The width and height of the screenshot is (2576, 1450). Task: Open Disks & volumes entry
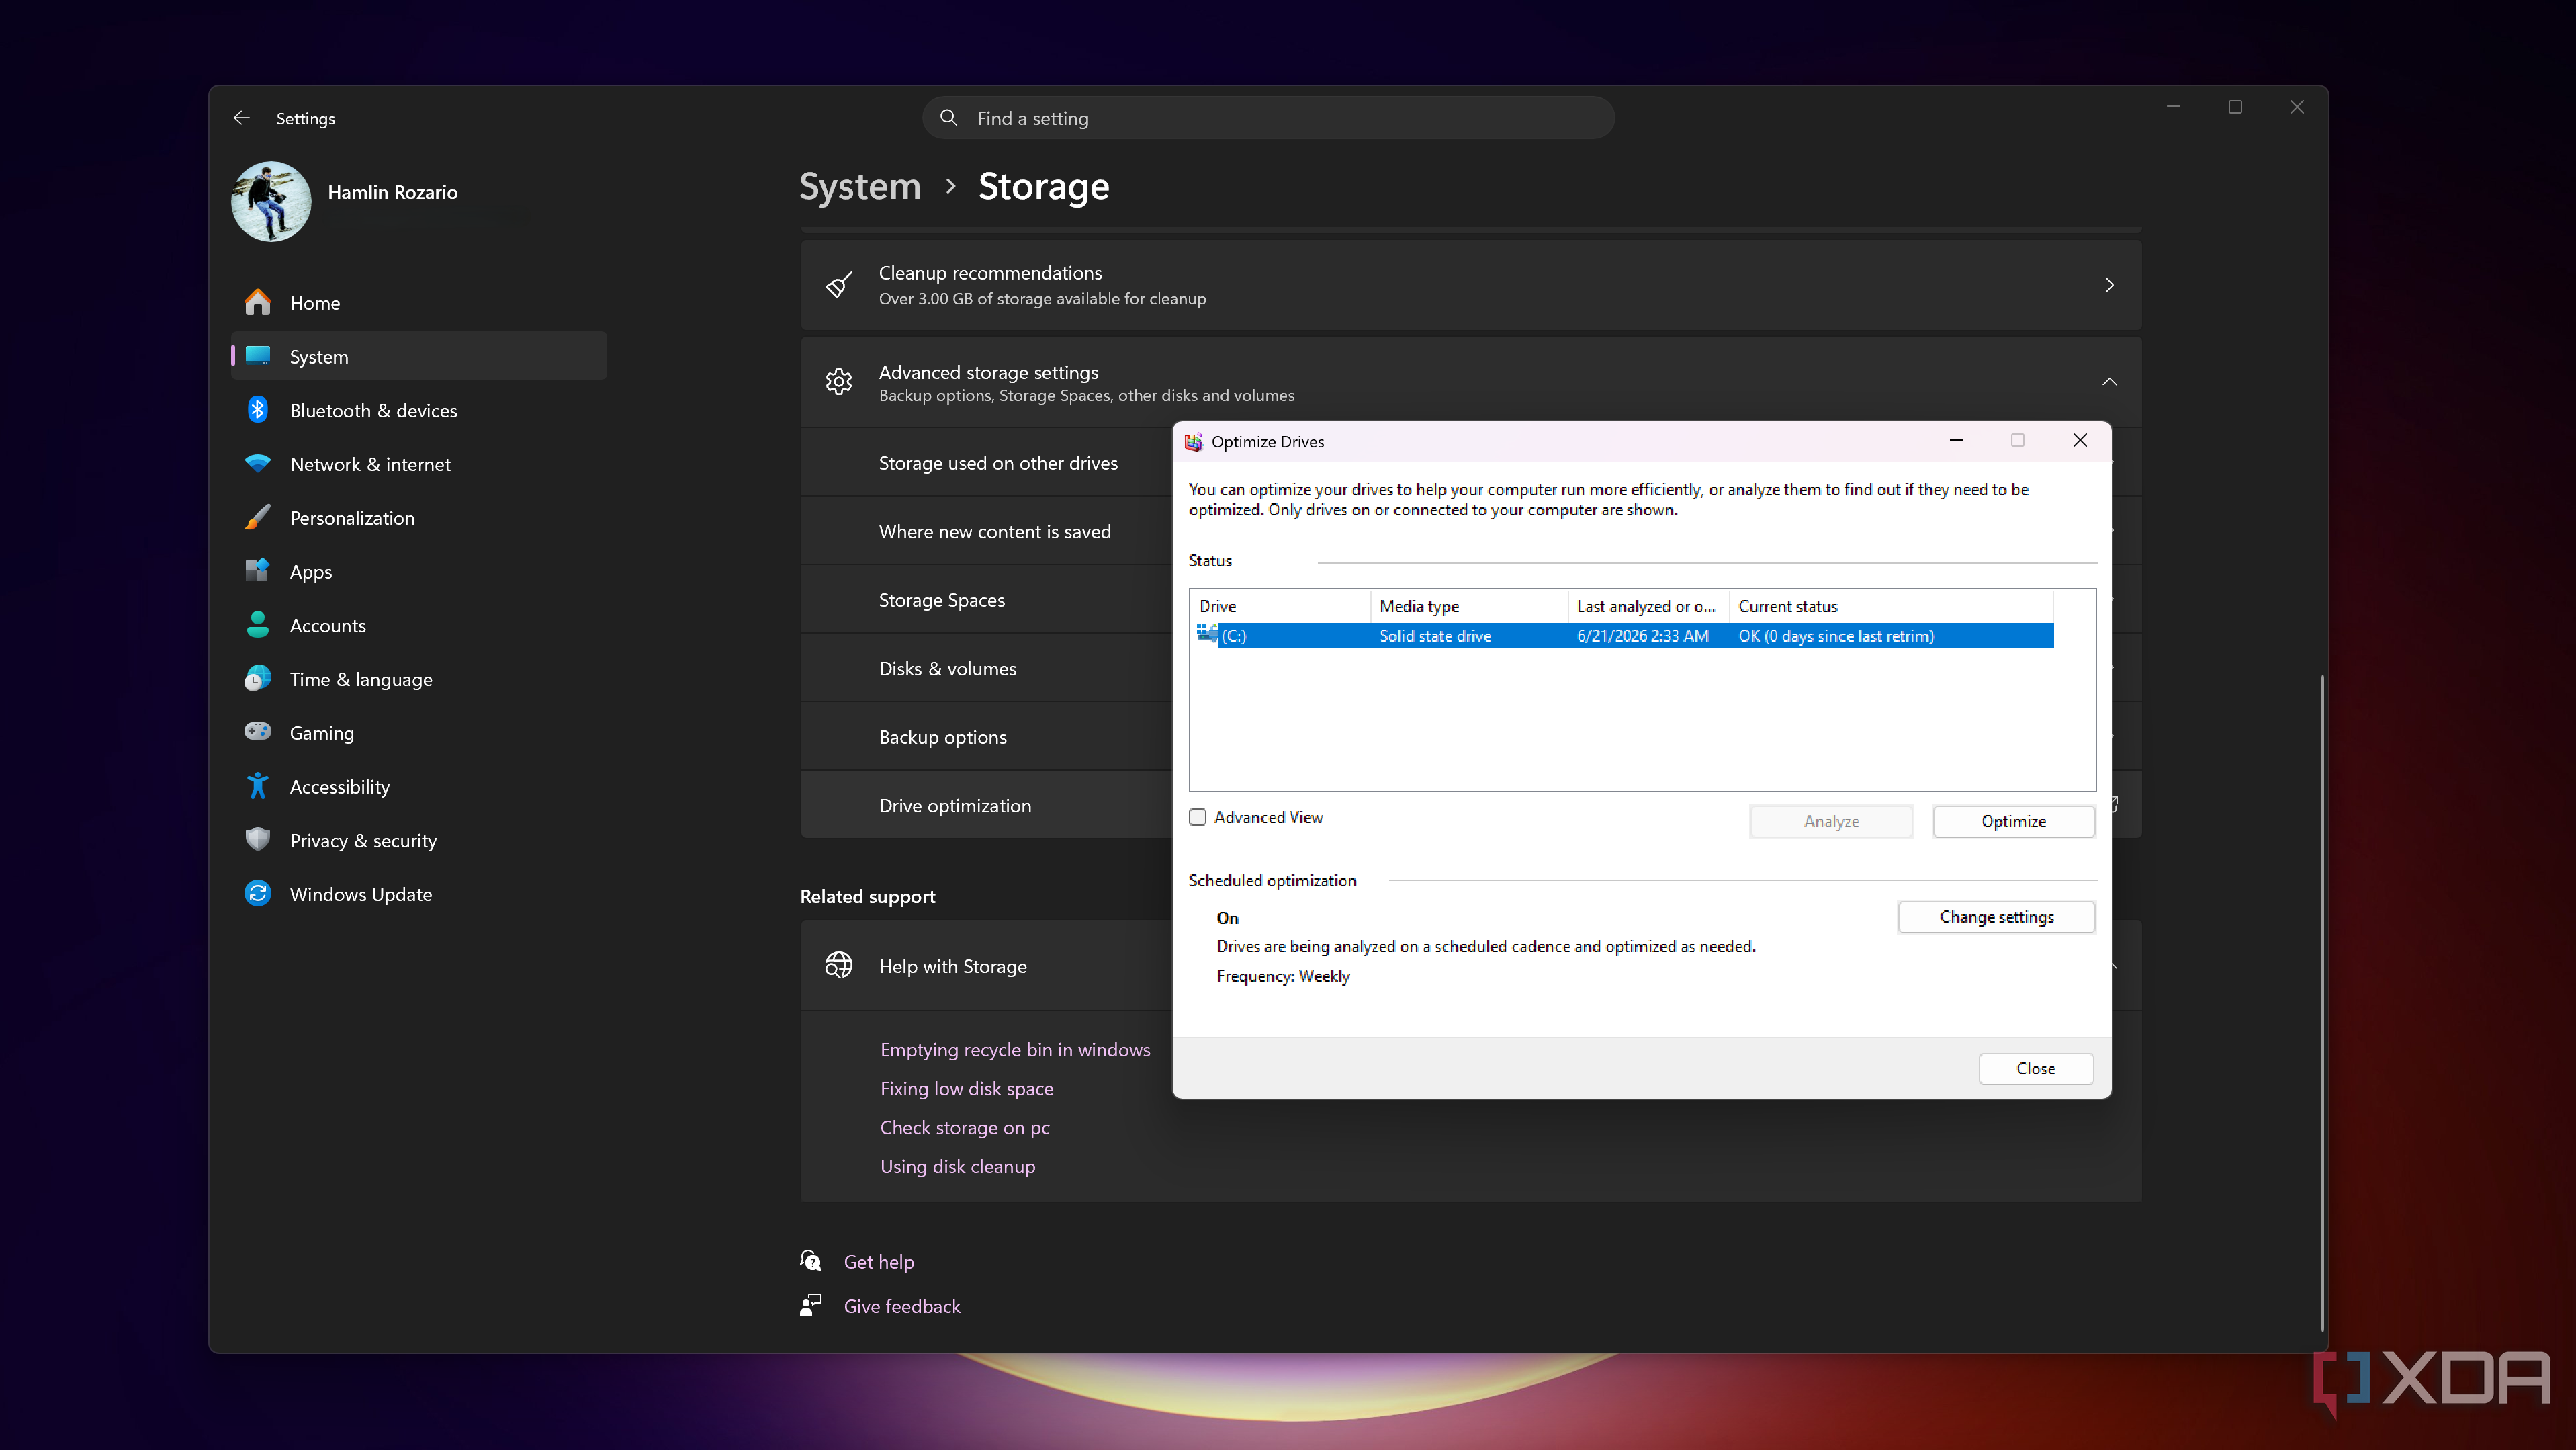coord(948,668)
